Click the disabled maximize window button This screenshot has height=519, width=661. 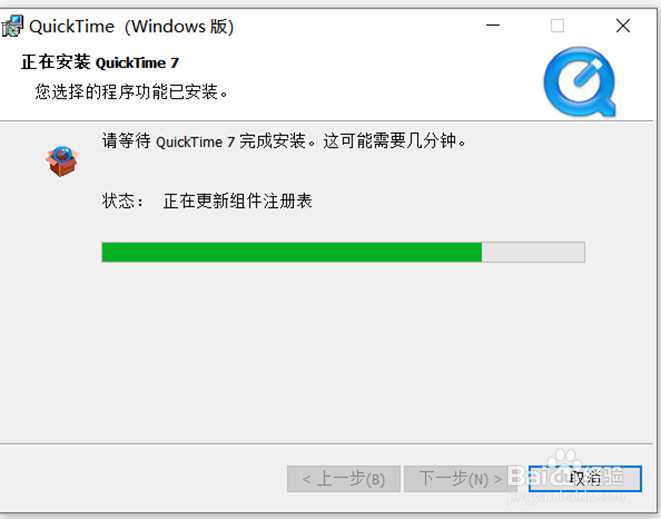coord(557,26)
